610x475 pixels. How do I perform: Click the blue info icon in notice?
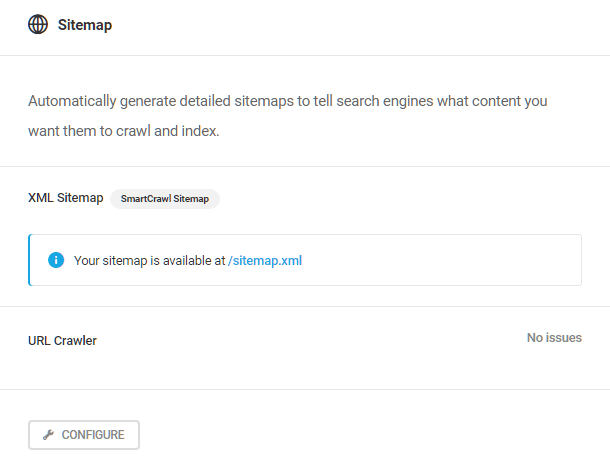(x=56, y=260)
